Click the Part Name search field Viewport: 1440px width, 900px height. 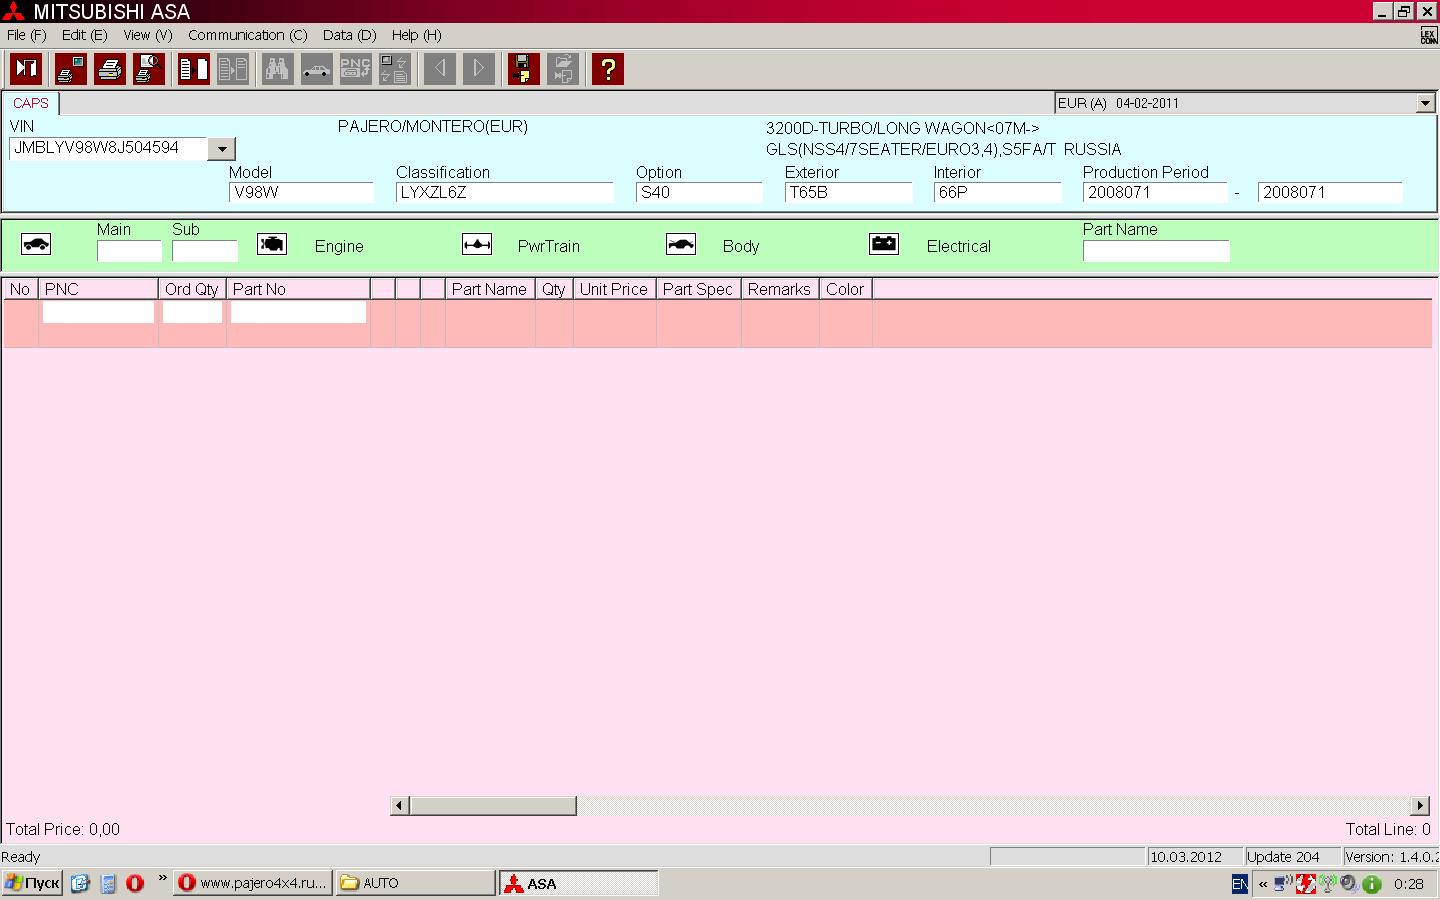point(1155,251)
